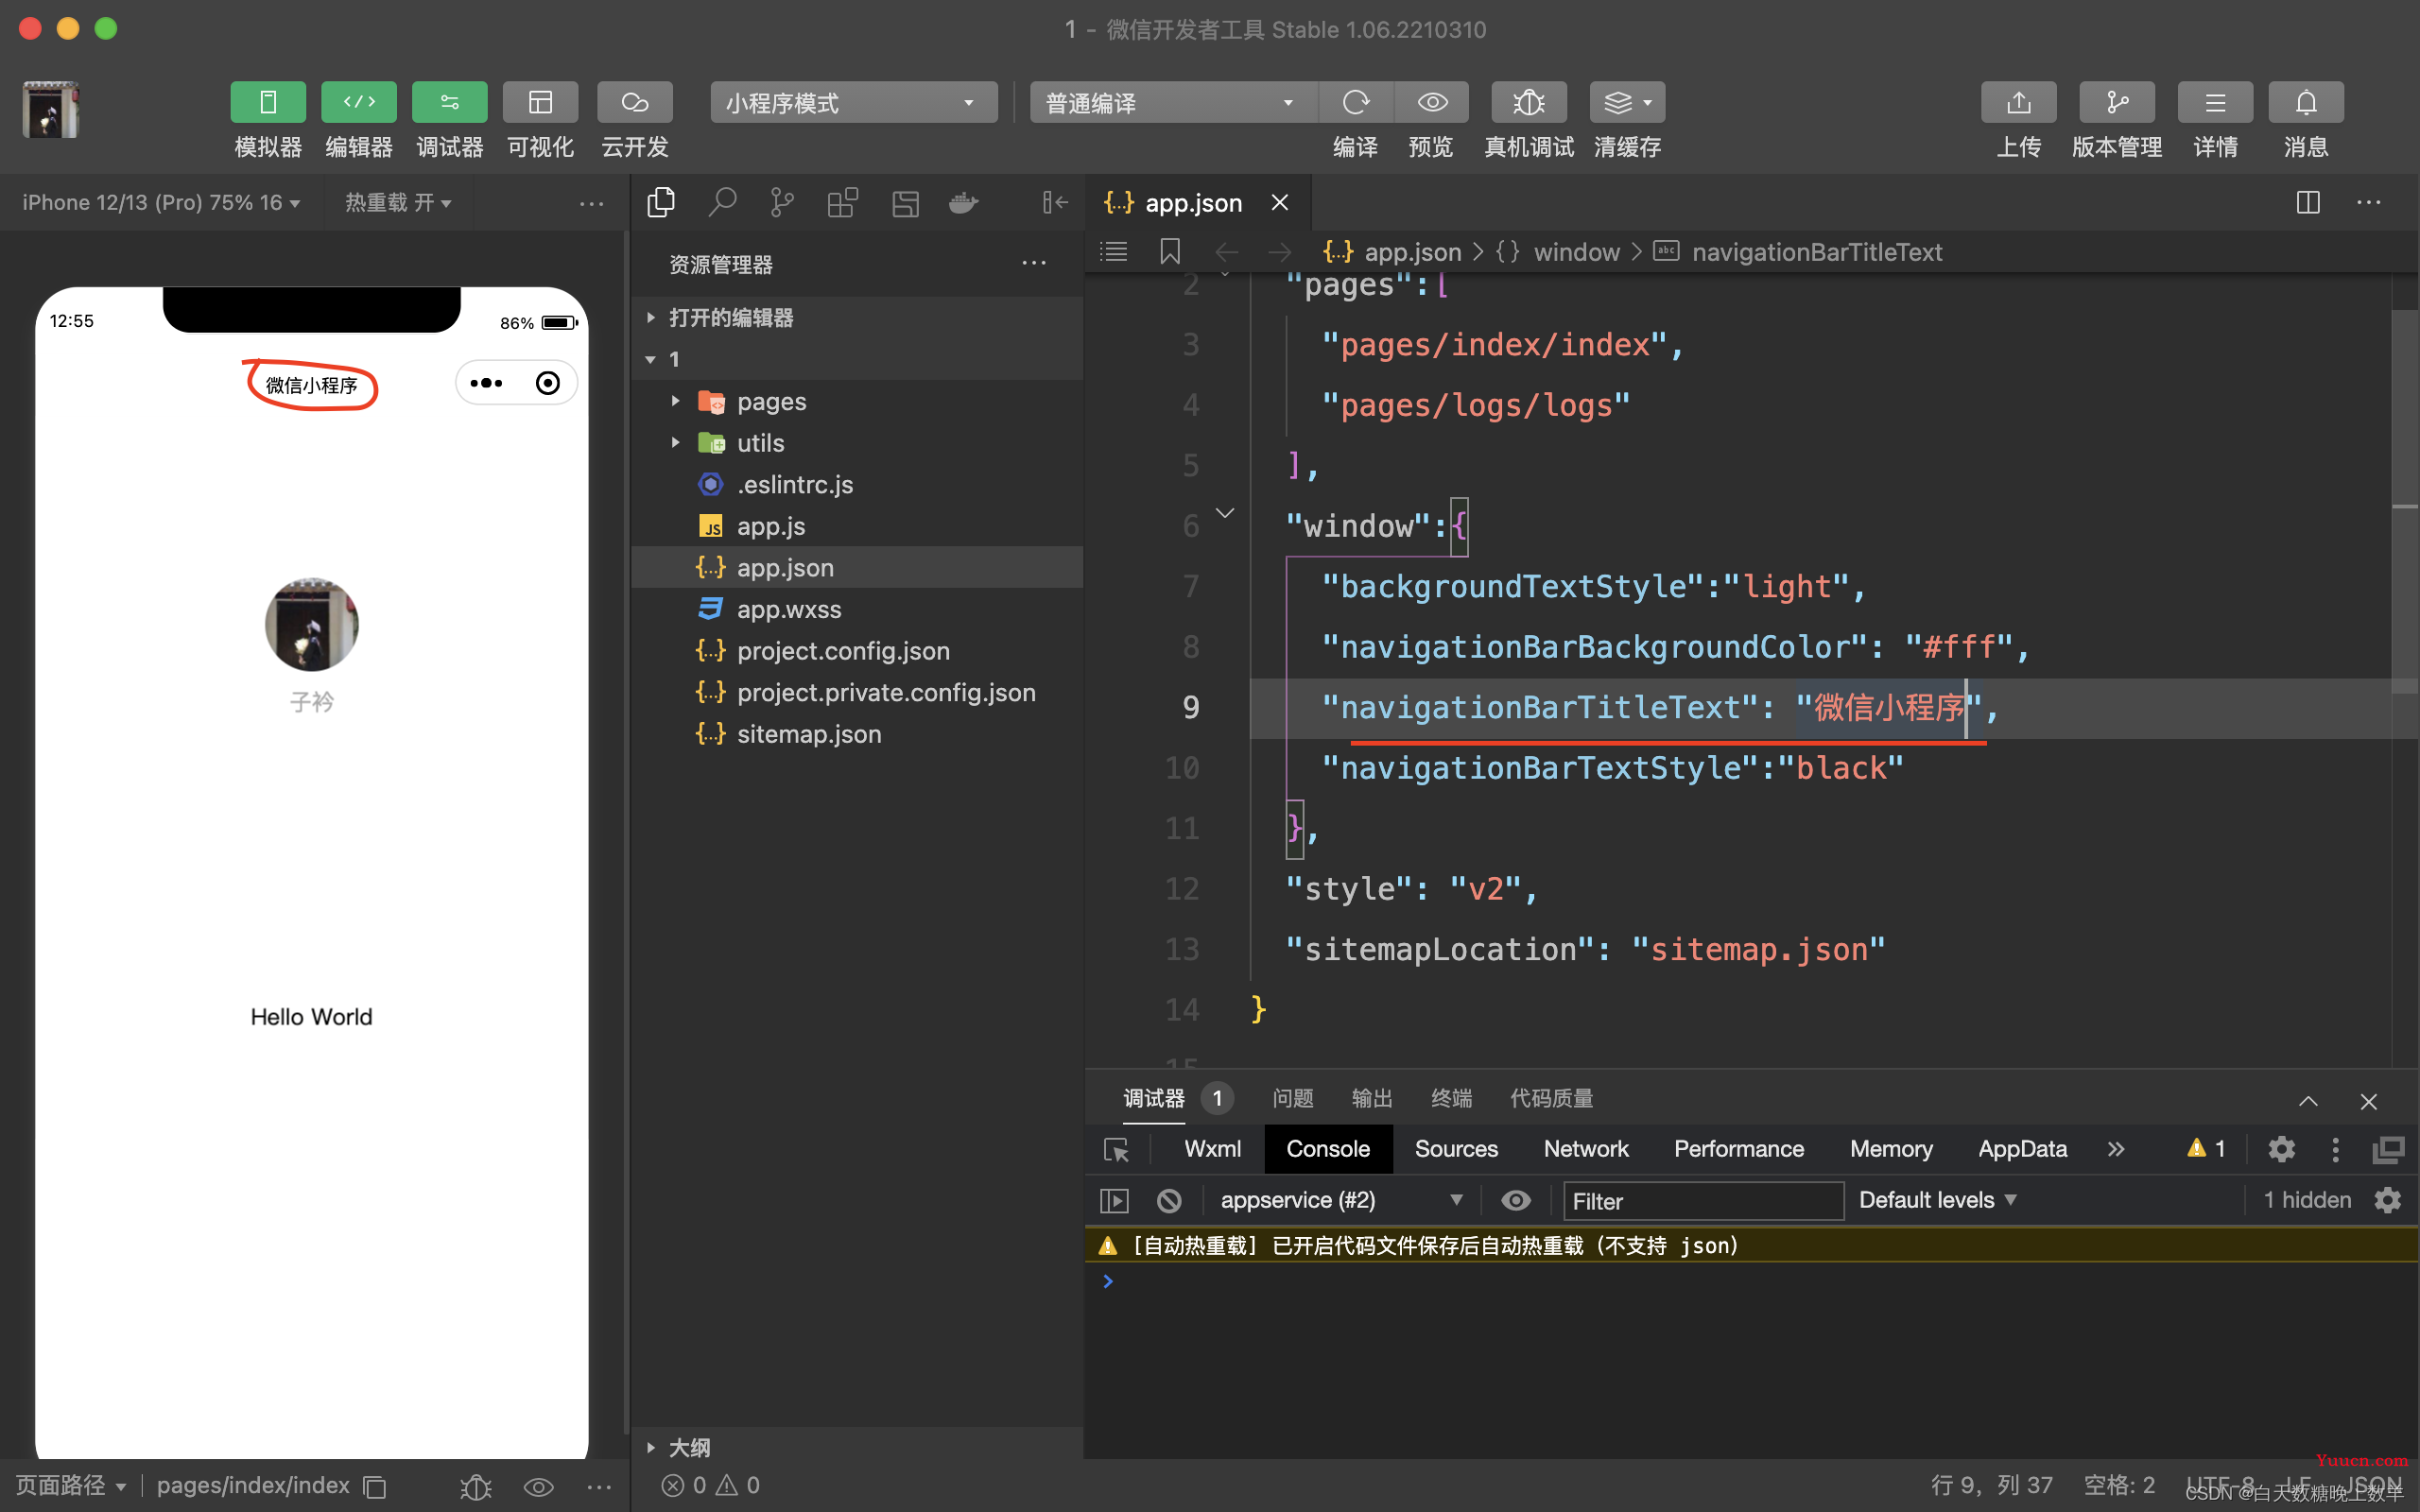The width and height of the screenshot is (2420, 1512).
Task: Switch to the 代码质量 tab
Action: click(x=1551, y=1098)
